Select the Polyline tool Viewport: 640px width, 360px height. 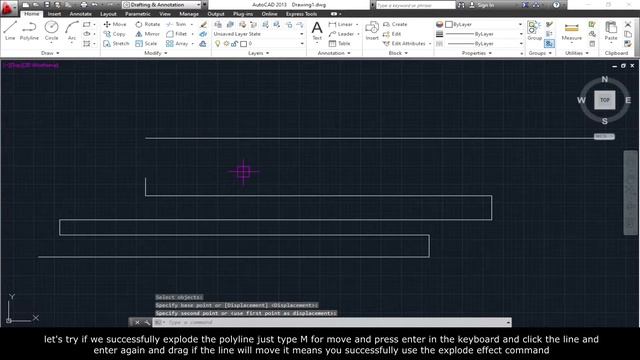pos(29,31)
